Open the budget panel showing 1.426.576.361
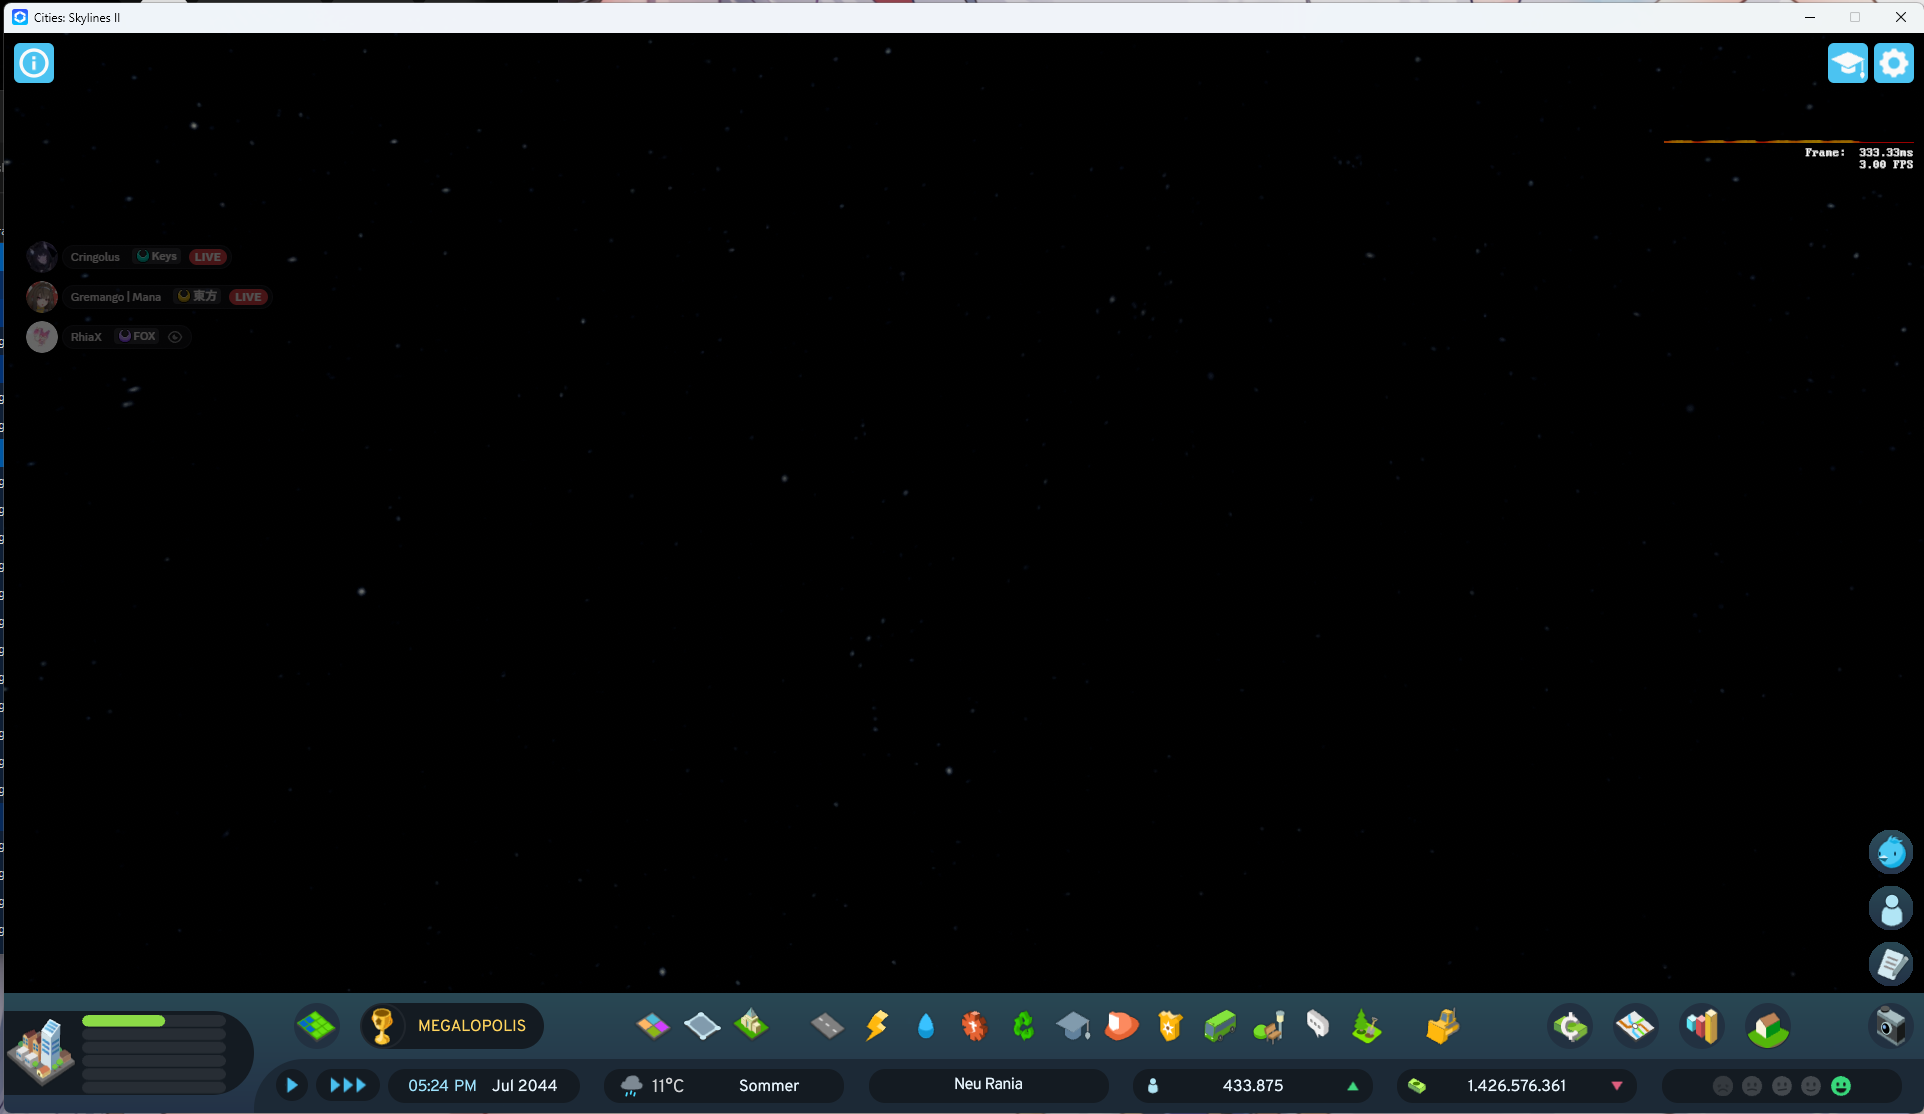1924x1114 pixels. pyautogui.click(x=1517, y=1085)
